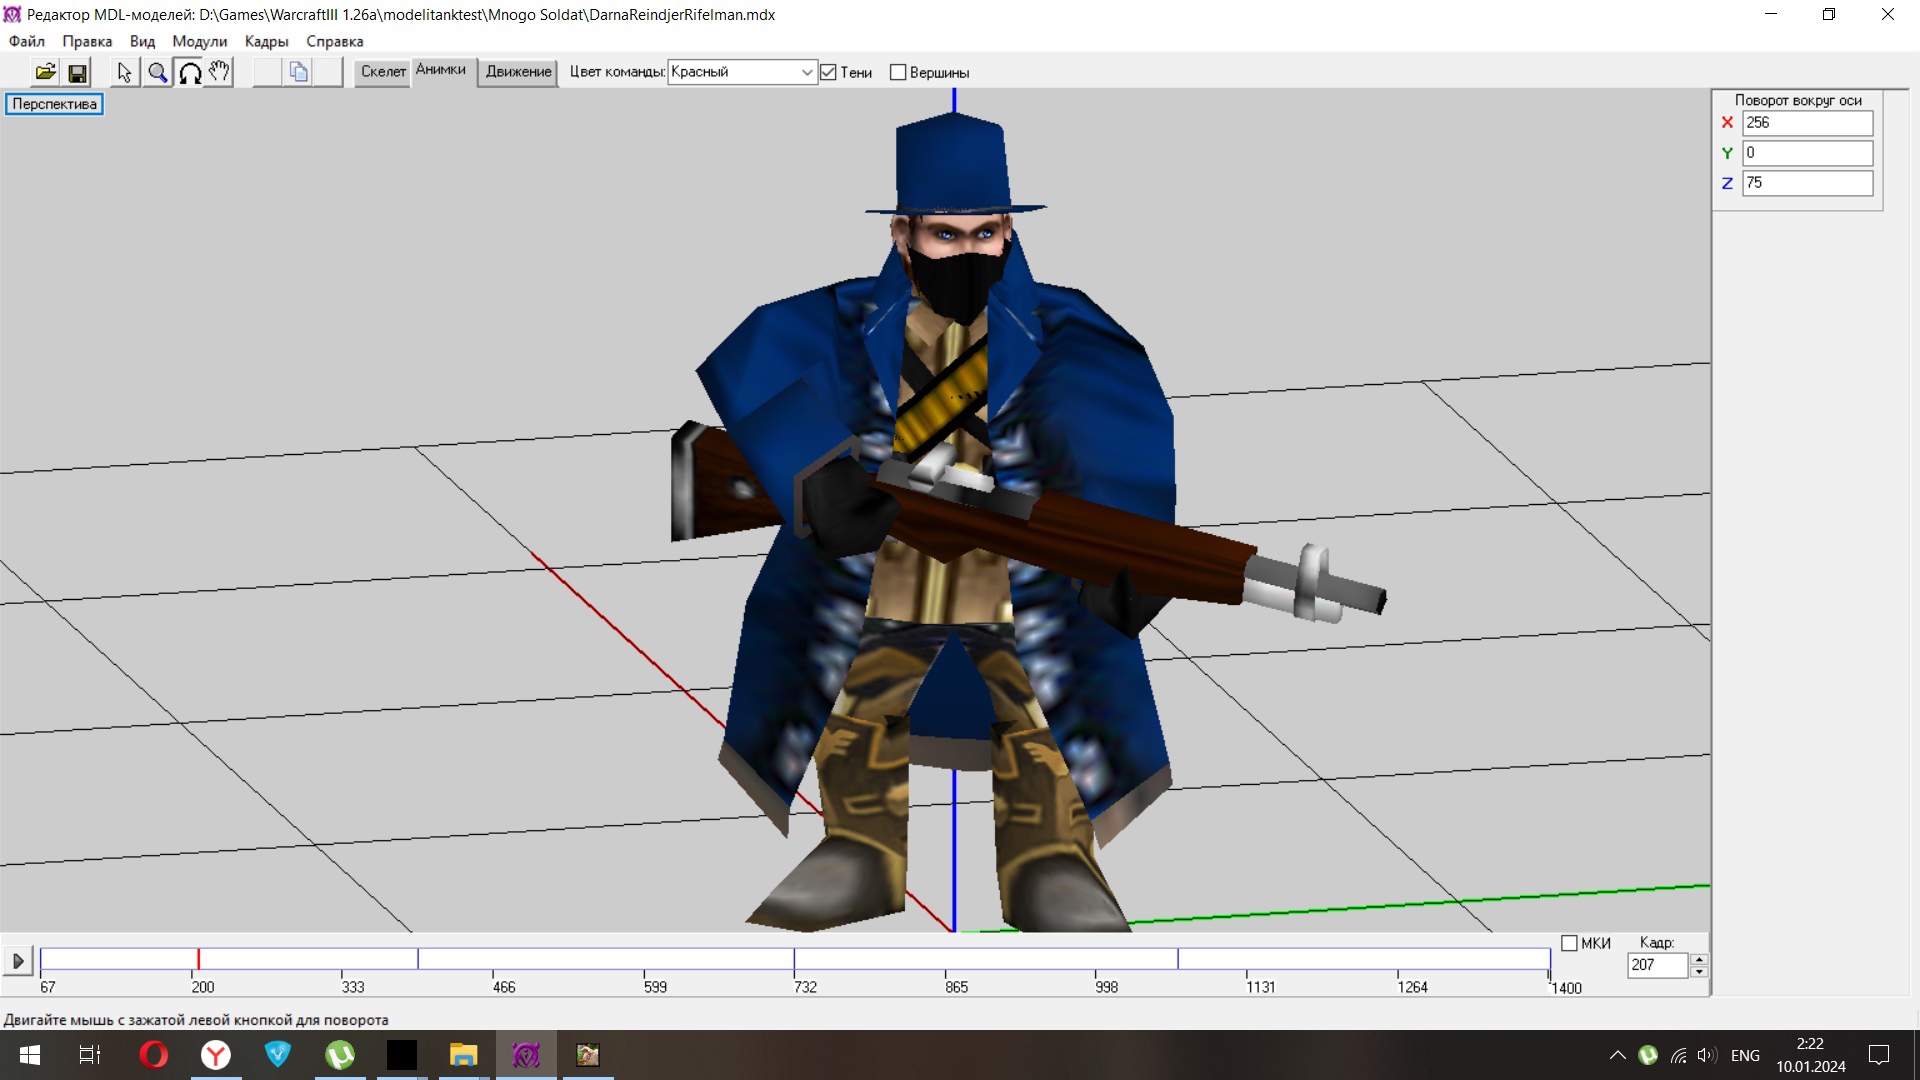
Task: Select the magnifier zoom tool
Action: tap(157, 72)
